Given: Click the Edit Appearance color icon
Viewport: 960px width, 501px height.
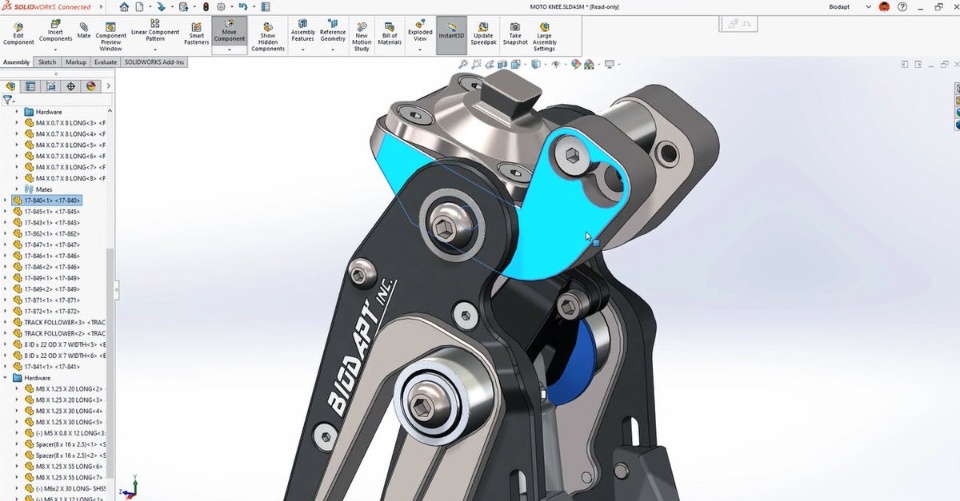Looking at the screenshot, I should click(576, 64).
